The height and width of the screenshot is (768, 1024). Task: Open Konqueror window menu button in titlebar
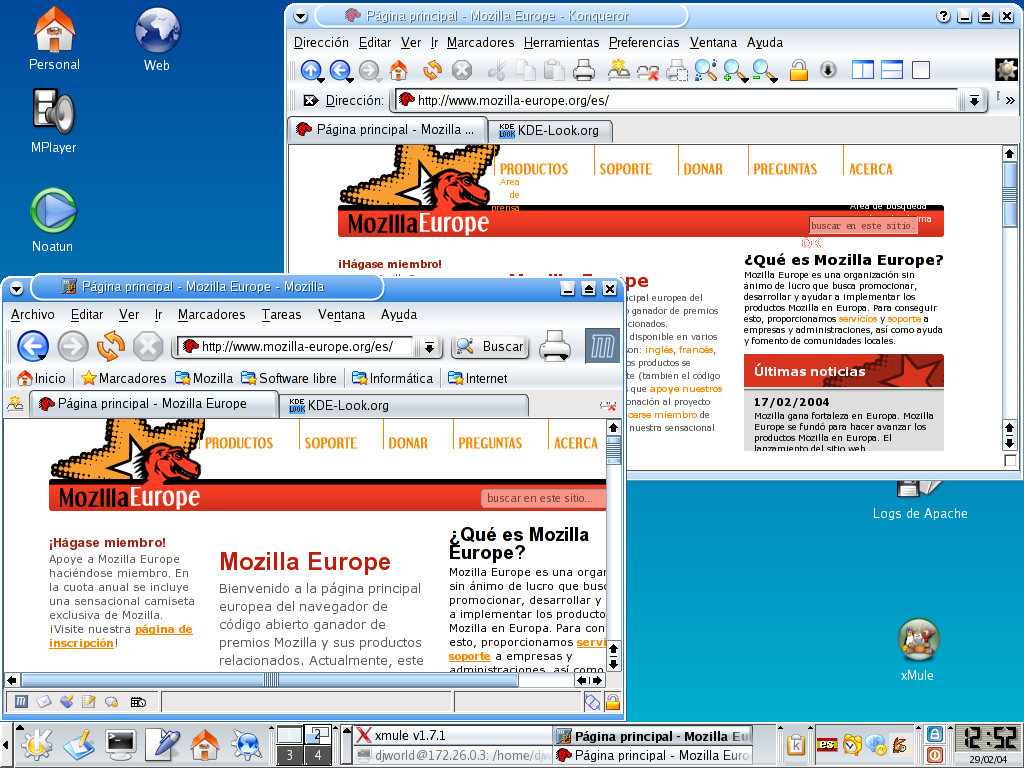(300, 16)
